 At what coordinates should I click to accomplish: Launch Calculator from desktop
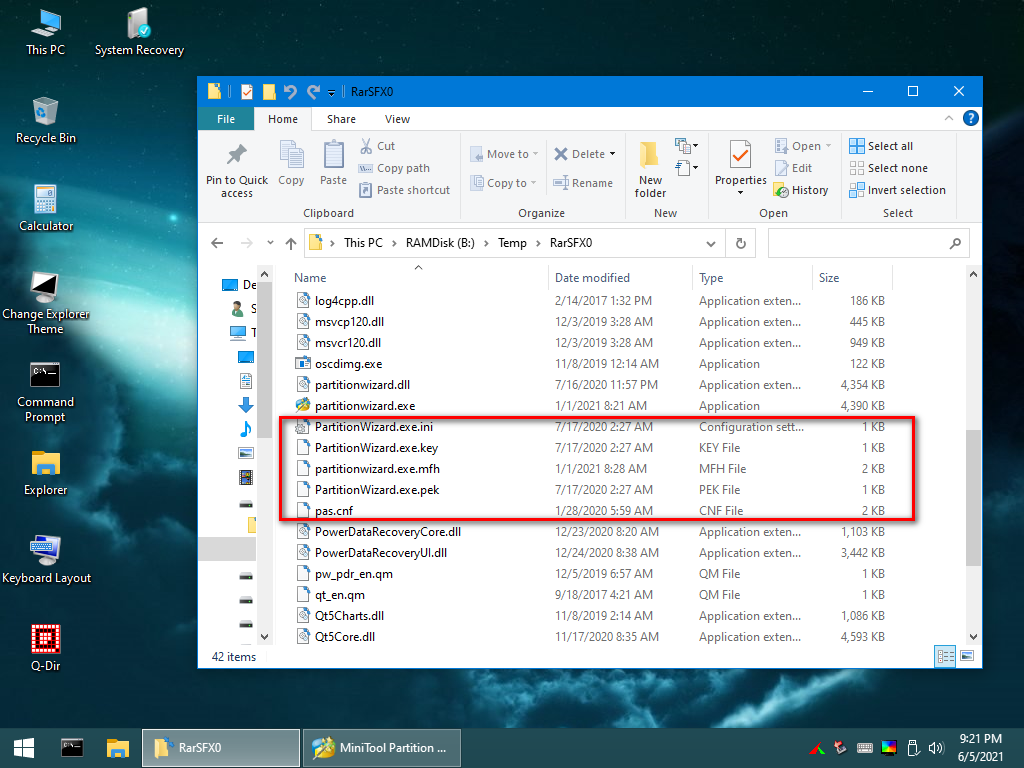(x=45, y=209)
